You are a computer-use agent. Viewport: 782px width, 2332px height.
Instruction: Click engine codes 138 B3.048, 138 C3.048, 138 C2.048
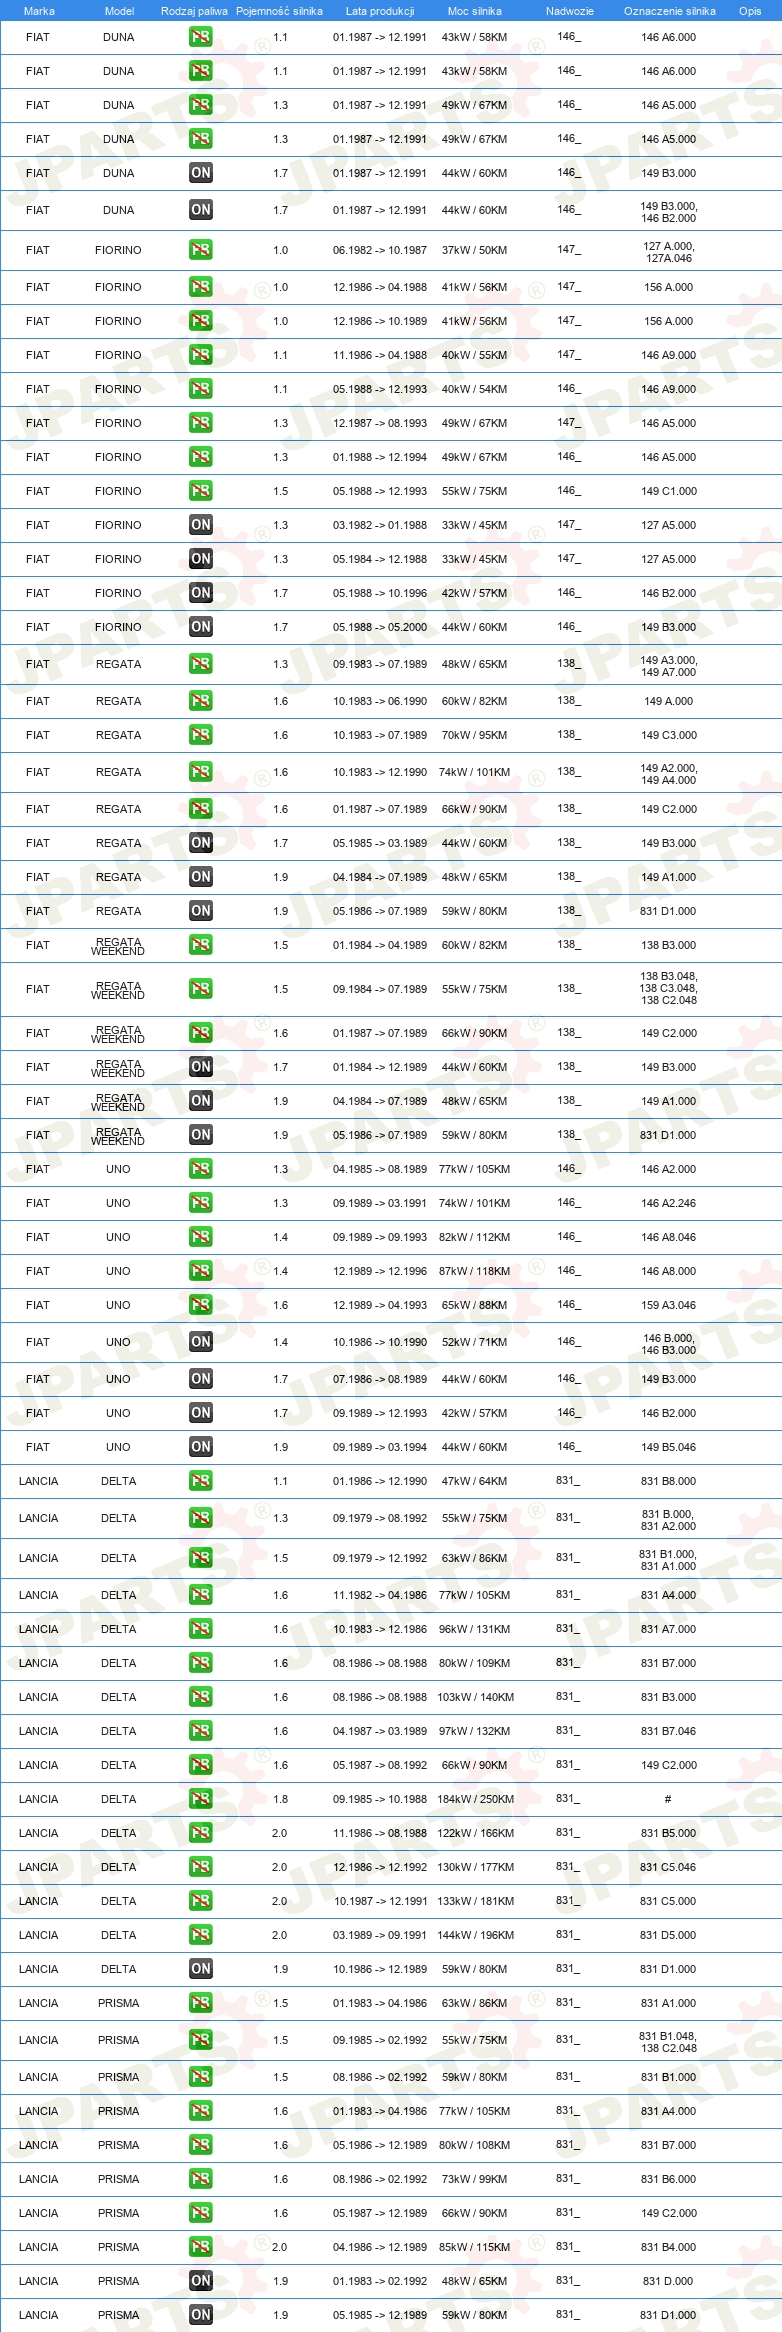[x=669, y=988]
